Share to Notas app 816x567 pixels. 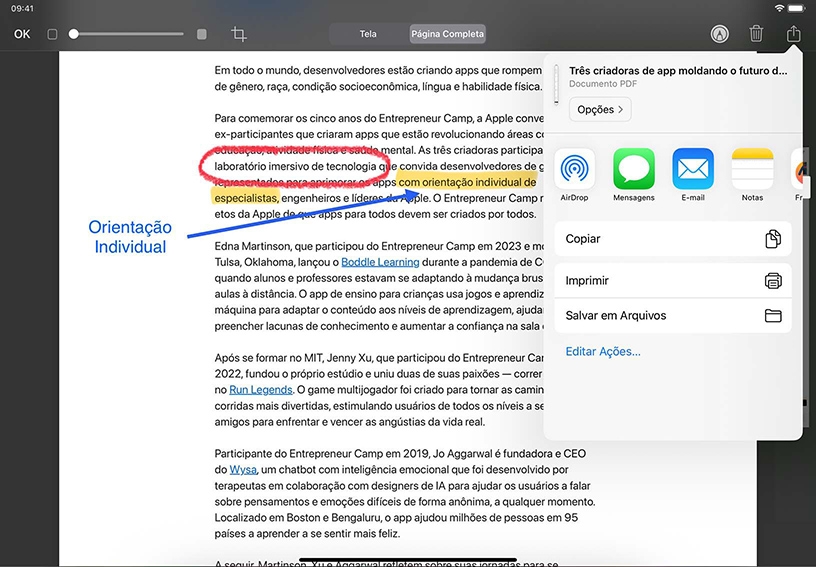(x=753, y=175)
